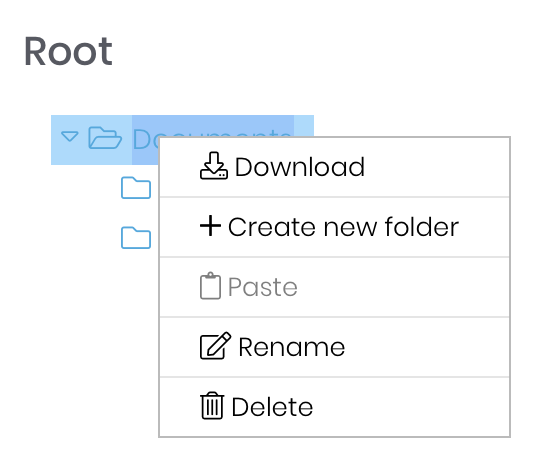
Task: Click the open folder icon of Documents
Action: (105, 138)
